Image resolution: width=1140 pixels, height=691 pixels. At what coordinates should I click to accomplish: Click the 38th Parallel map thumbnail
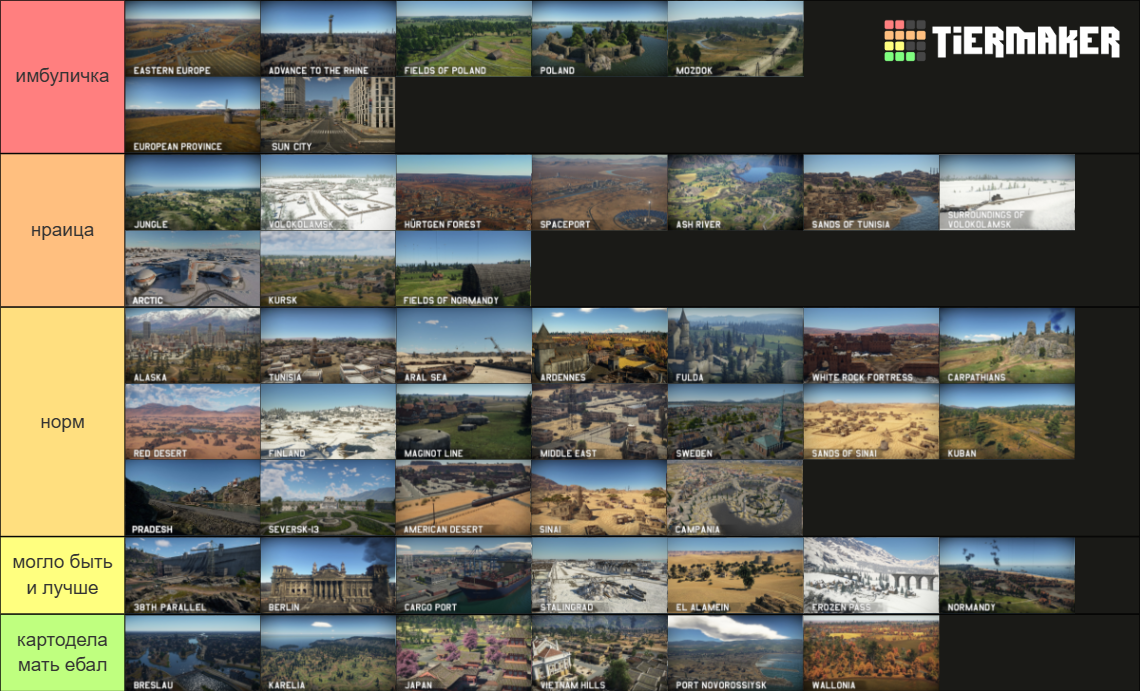pyautogui.click(x=193, y=575)
